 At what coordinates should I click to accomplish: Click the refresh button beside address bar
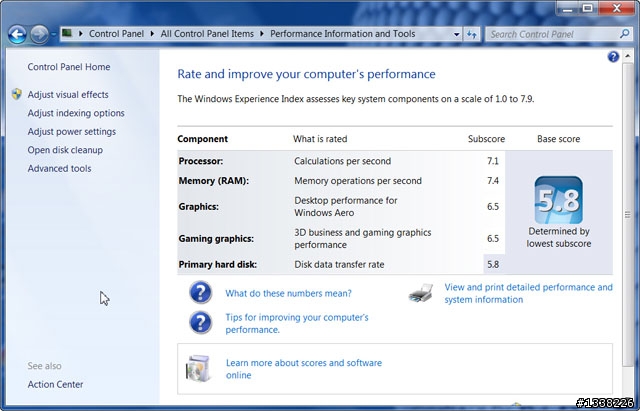click(472, 34)
